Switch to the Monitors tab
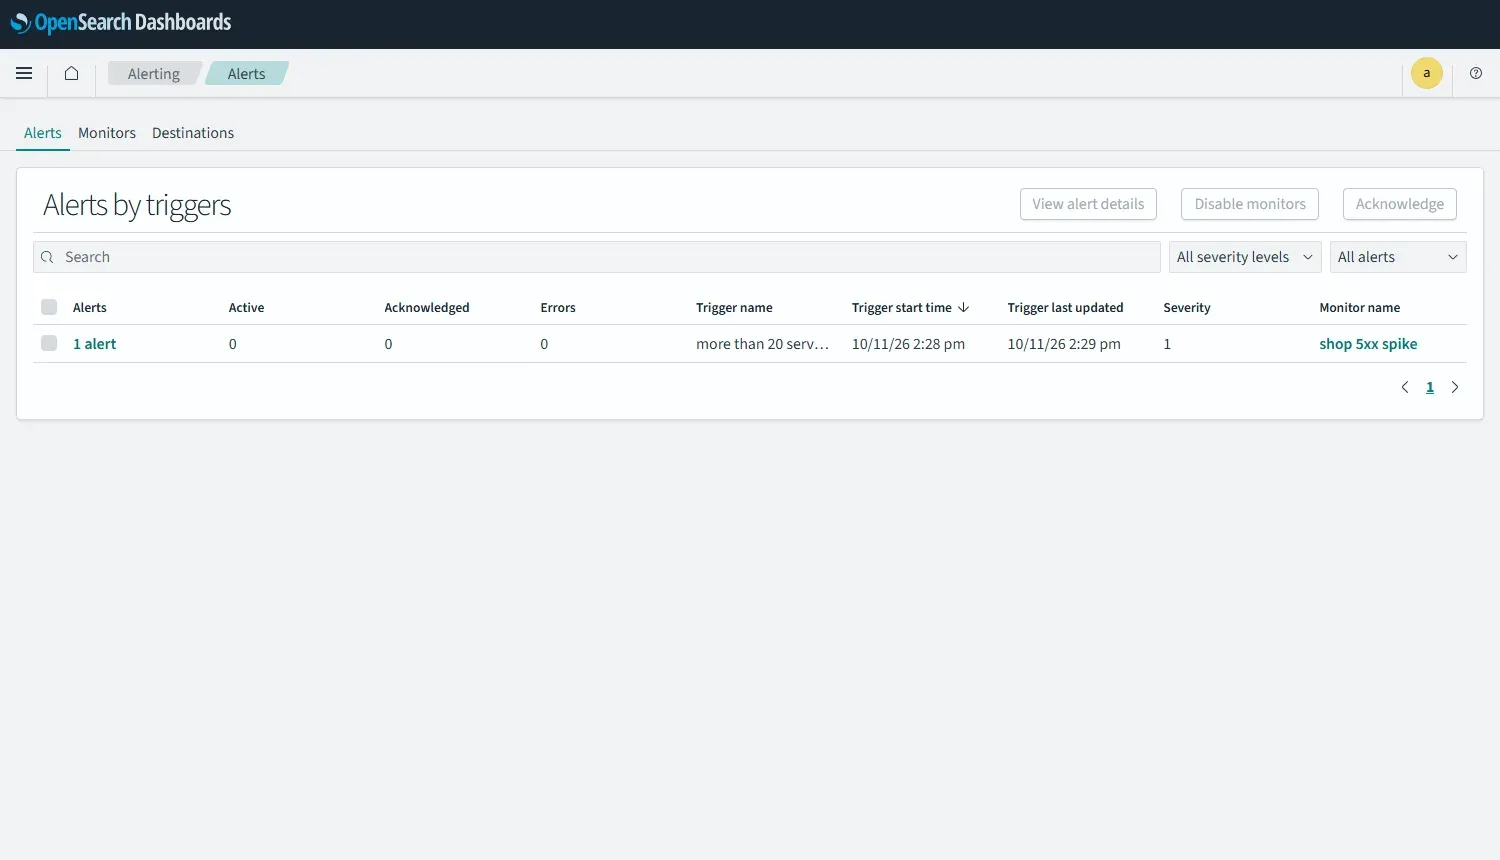Image resolution: width=1500 pixels, height=860 pixels. click(107, 133)
